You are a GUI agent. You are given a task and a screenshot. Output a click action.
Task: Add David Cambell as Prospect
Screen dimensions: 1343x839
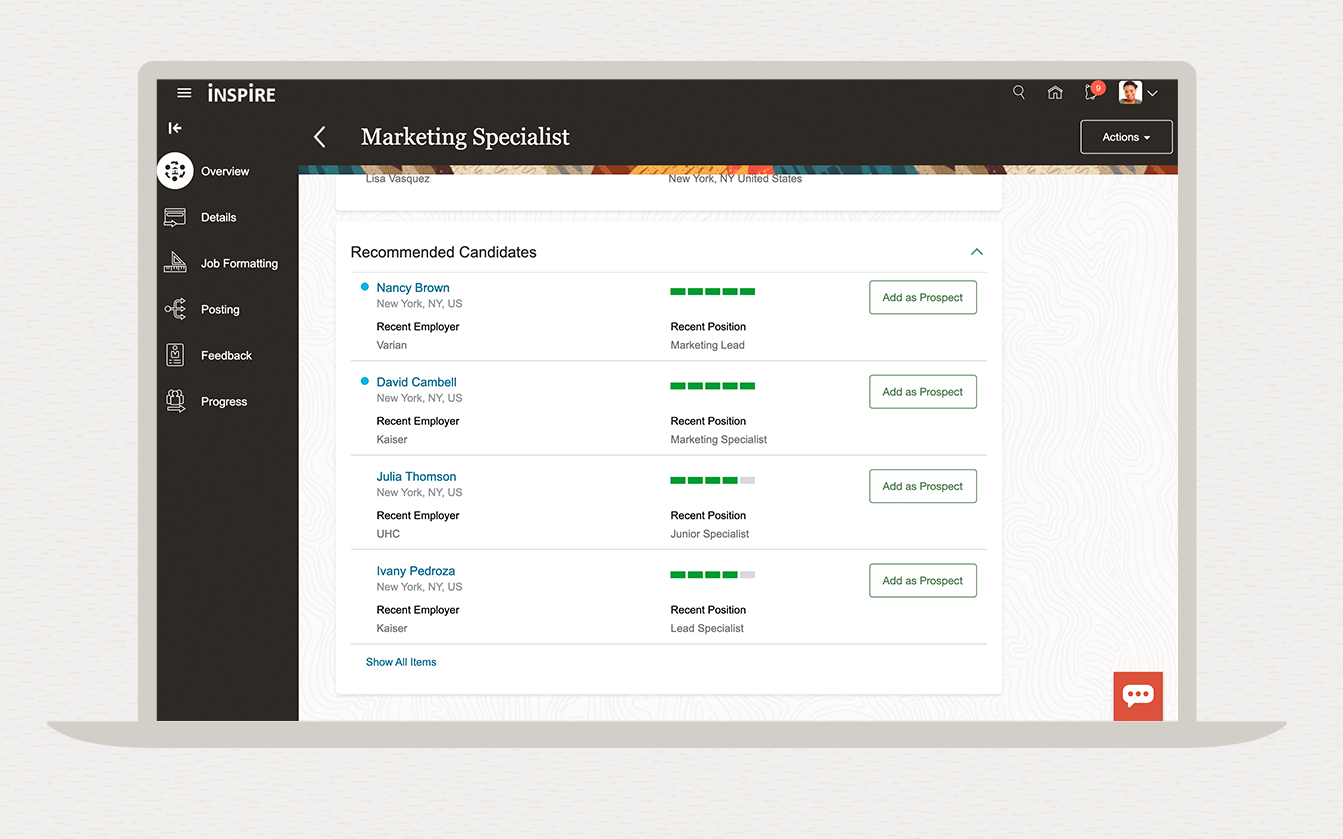coord(922,391)
